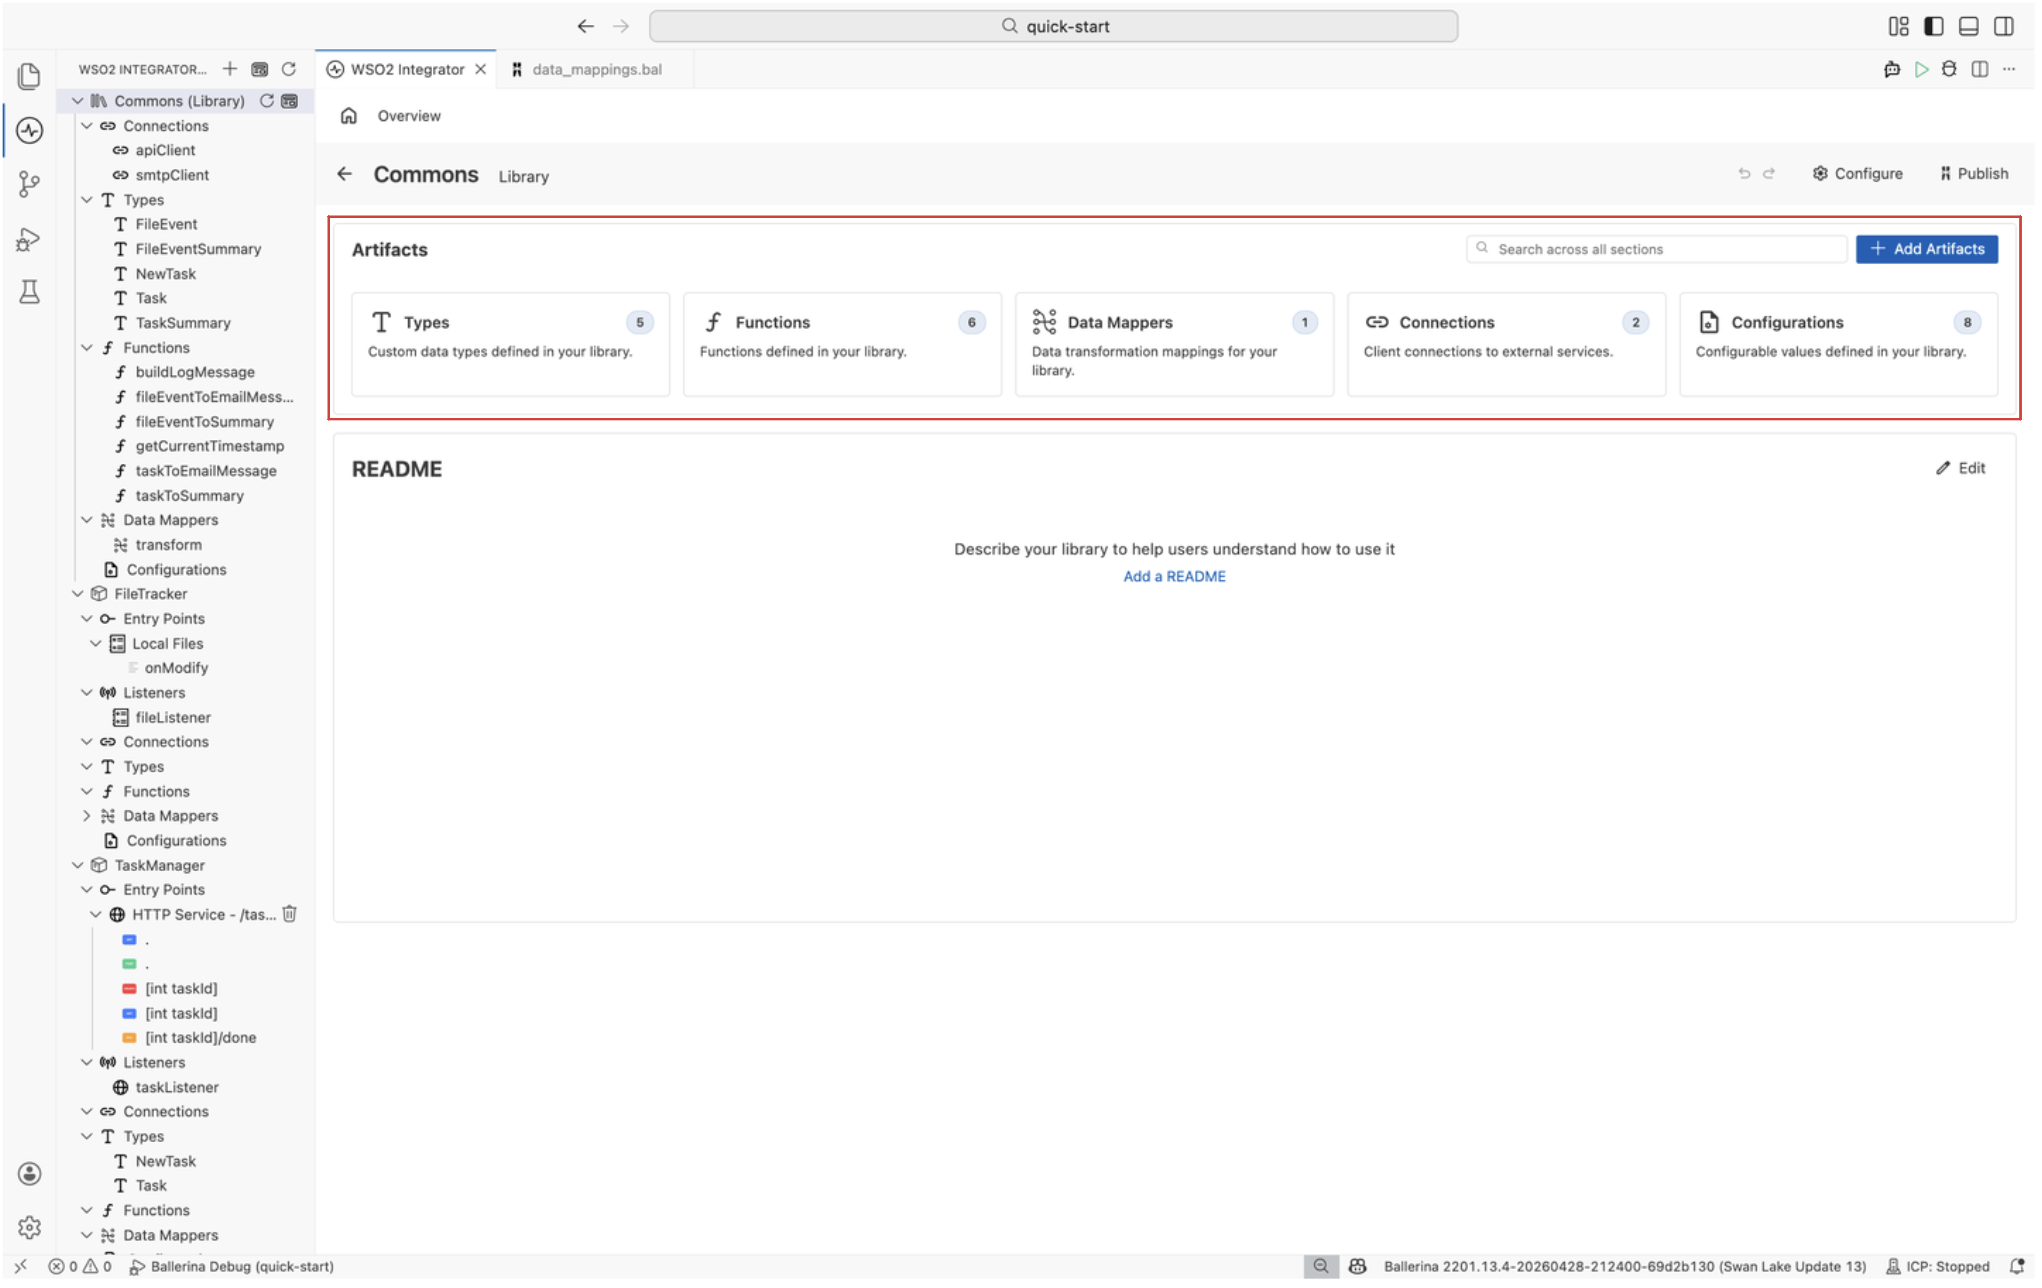Viewport: 2042px width, 1288px height.
Task: Open the Manage settings gear
Action: click(x=29, y=1227)
